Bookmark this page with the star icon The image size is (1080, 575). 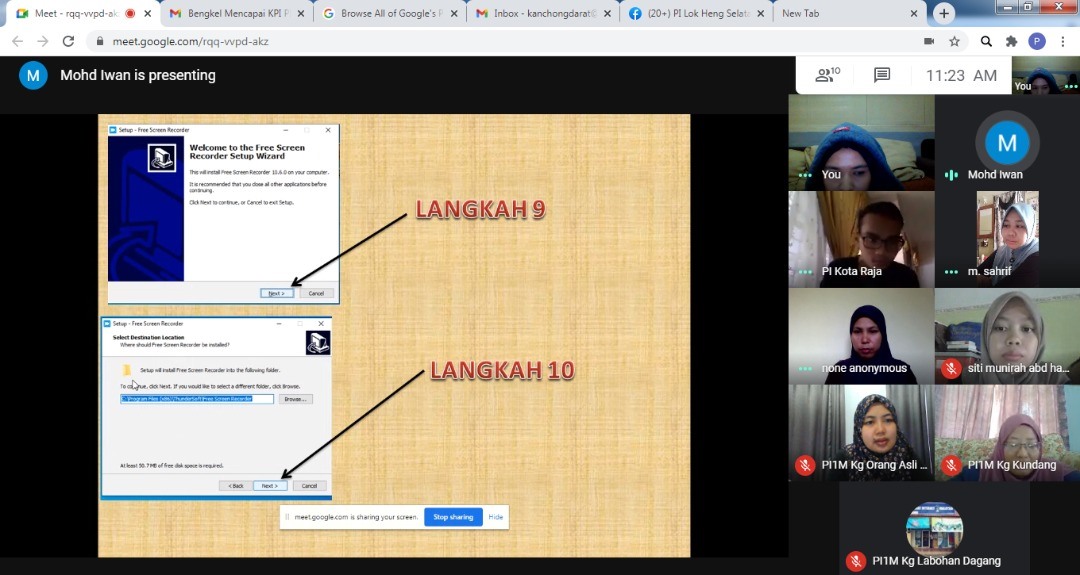tap(955, 41)
